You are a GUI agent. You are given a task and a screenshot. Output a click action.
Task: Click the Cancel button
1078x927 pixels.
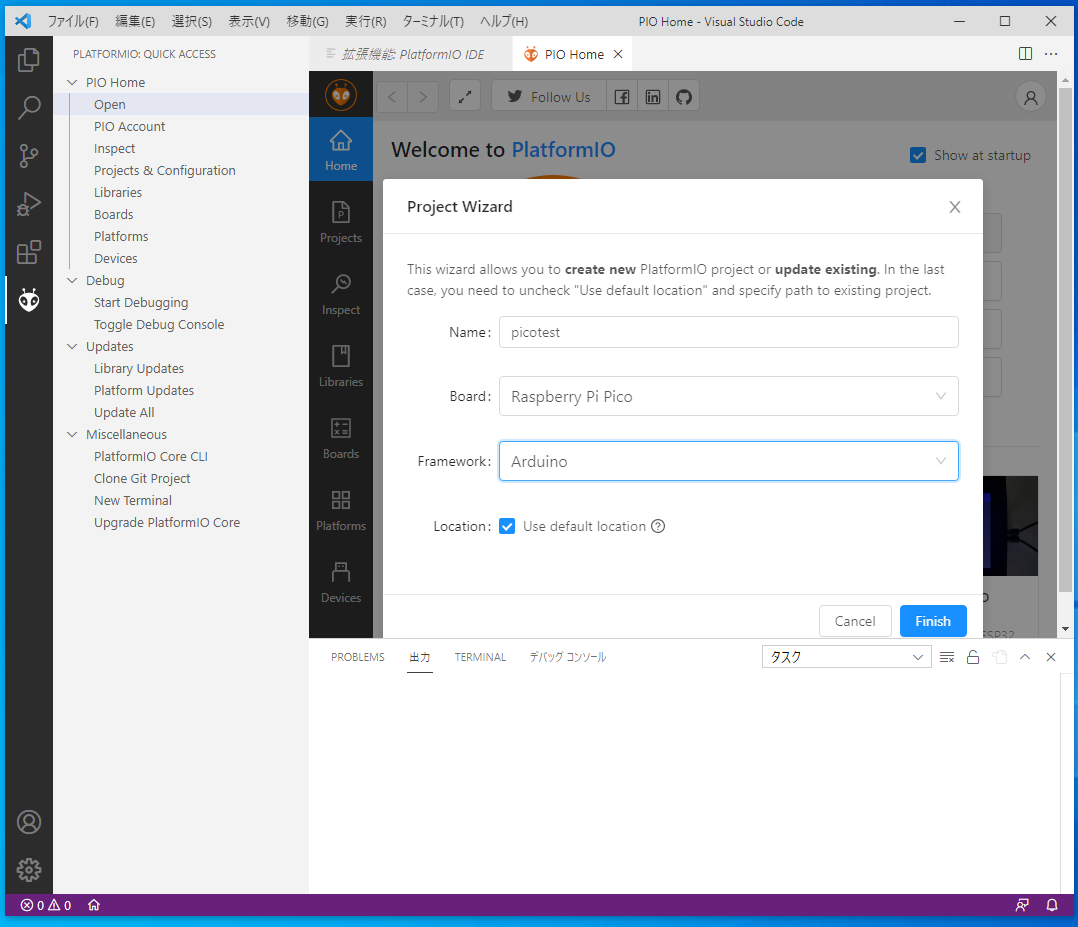pos(855,621)
